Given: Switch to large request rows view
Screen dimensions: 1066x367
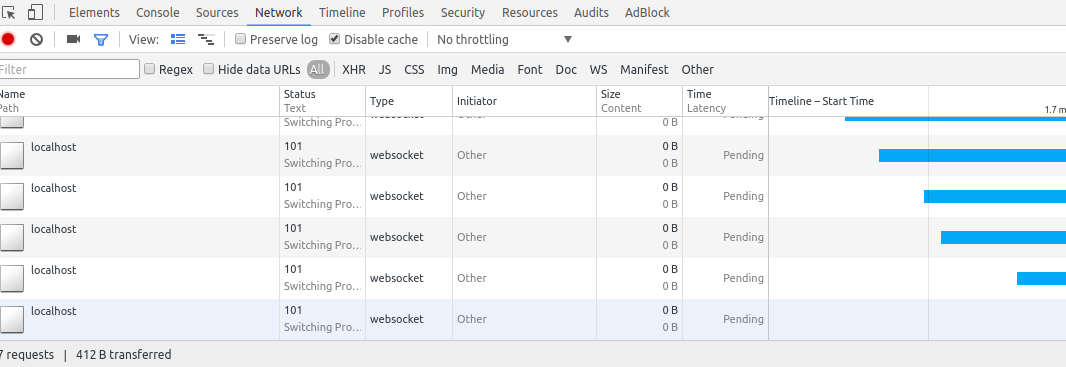Looking at the screenshot, I should click(178, 39).
